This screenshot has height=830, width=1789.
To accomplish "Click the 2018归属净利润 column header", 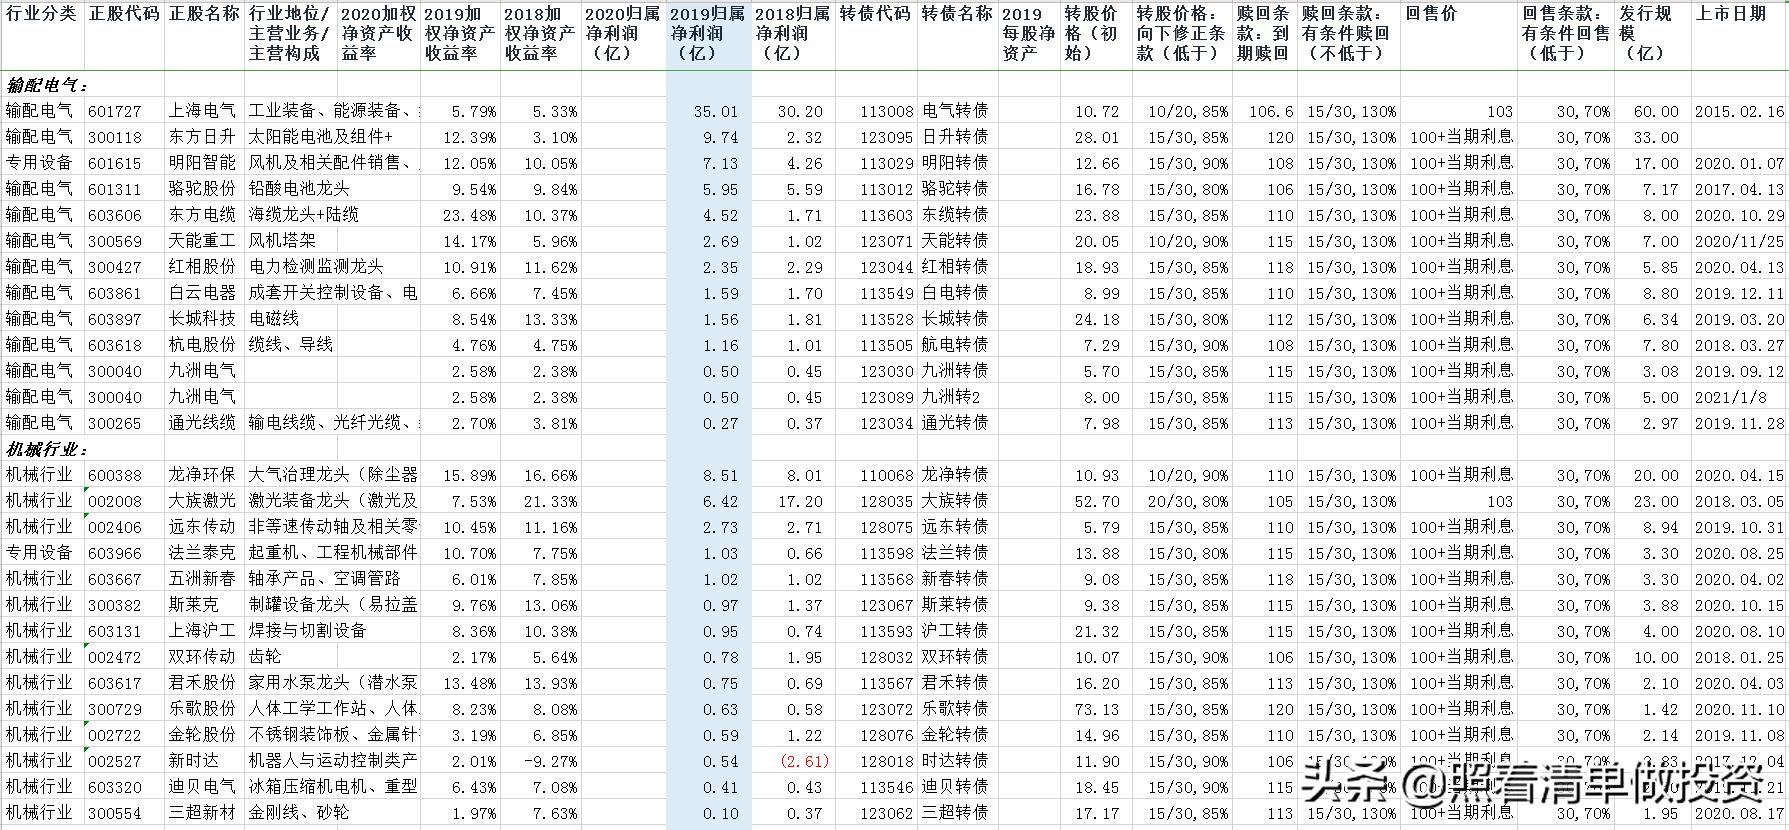I will coord(792,34).
